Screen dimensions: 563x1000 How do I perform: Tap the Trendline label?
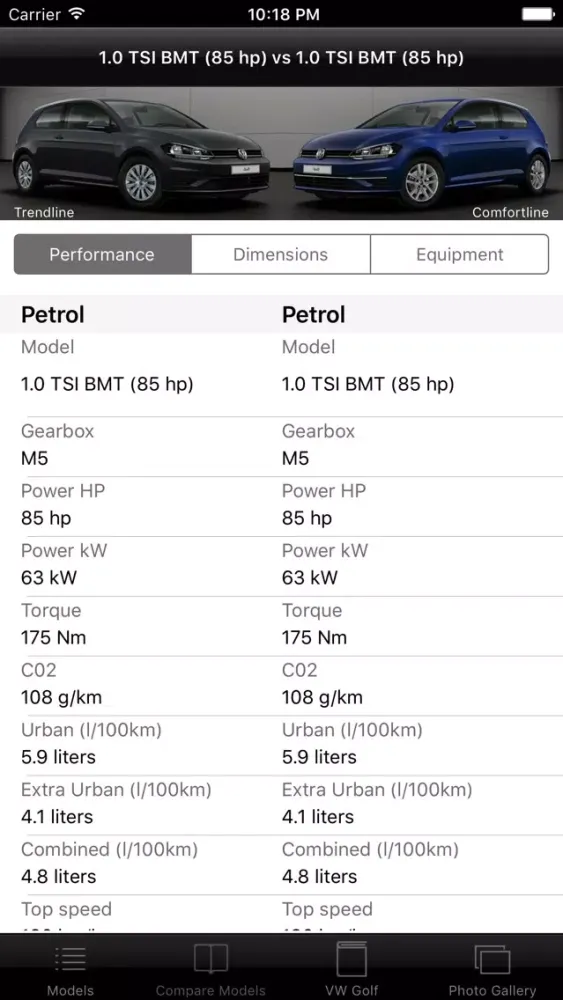[x=44, y=212]
